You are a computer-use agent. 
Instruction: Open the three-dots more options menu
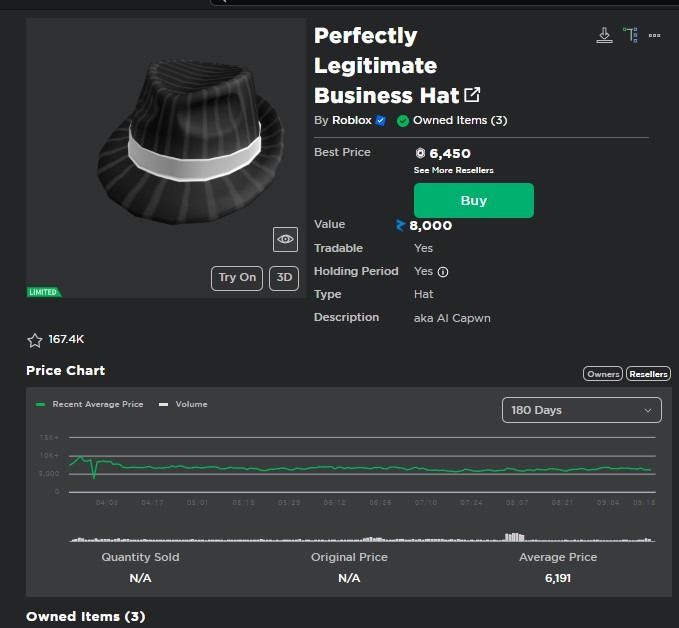[x=654, y=36]
